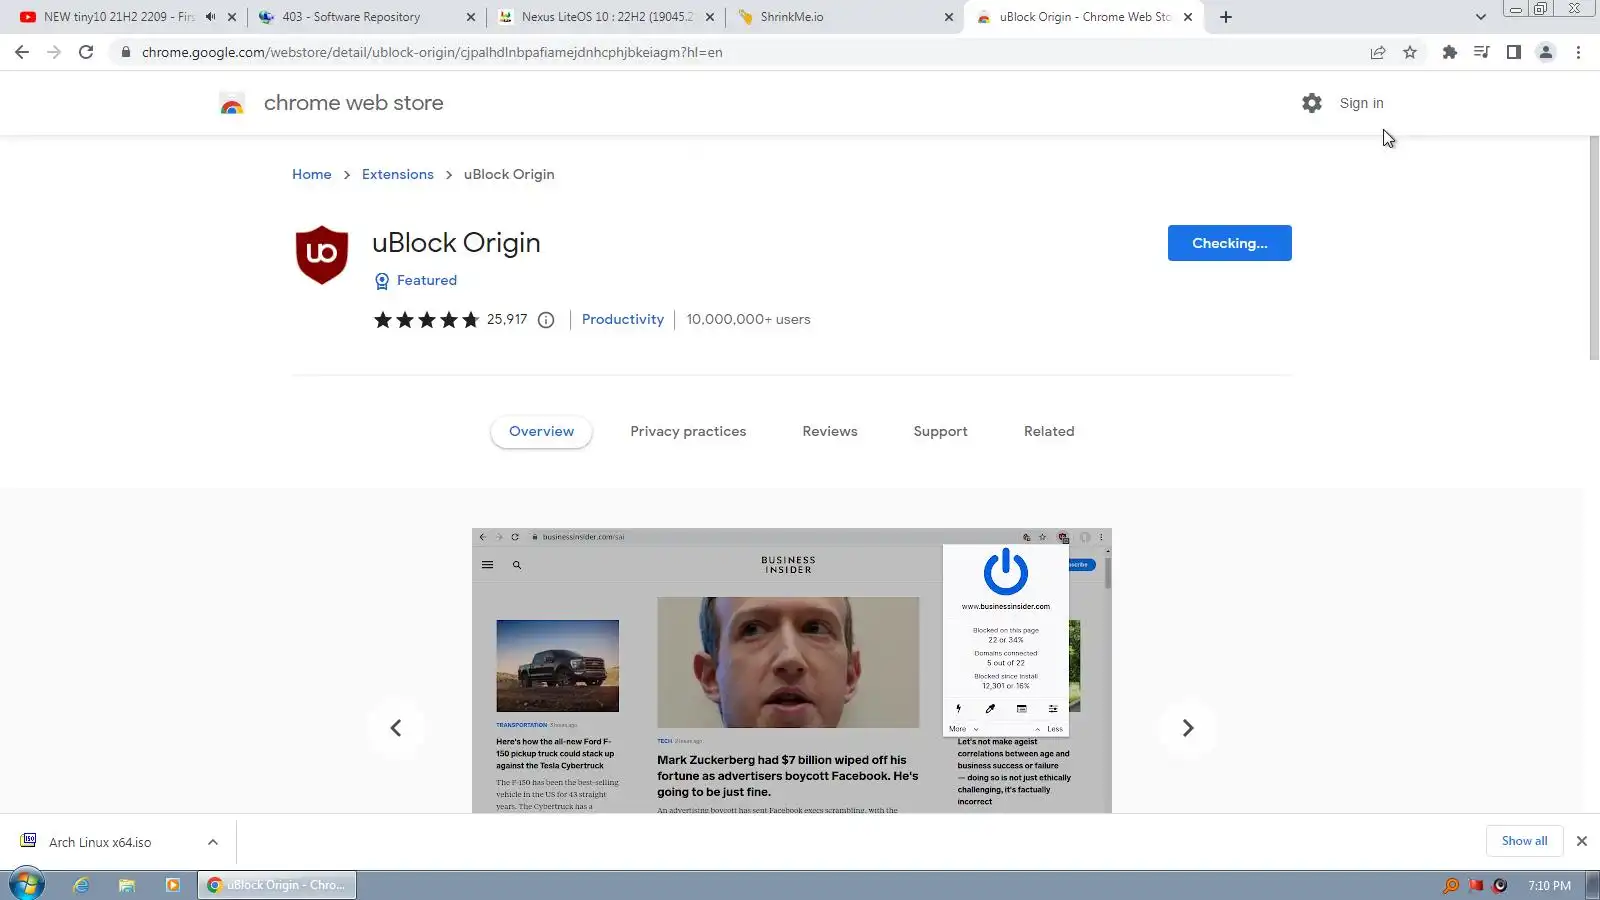Open the Windows Start menu
This screenshot has height=900, width=1600.
[x=27, y=885]
